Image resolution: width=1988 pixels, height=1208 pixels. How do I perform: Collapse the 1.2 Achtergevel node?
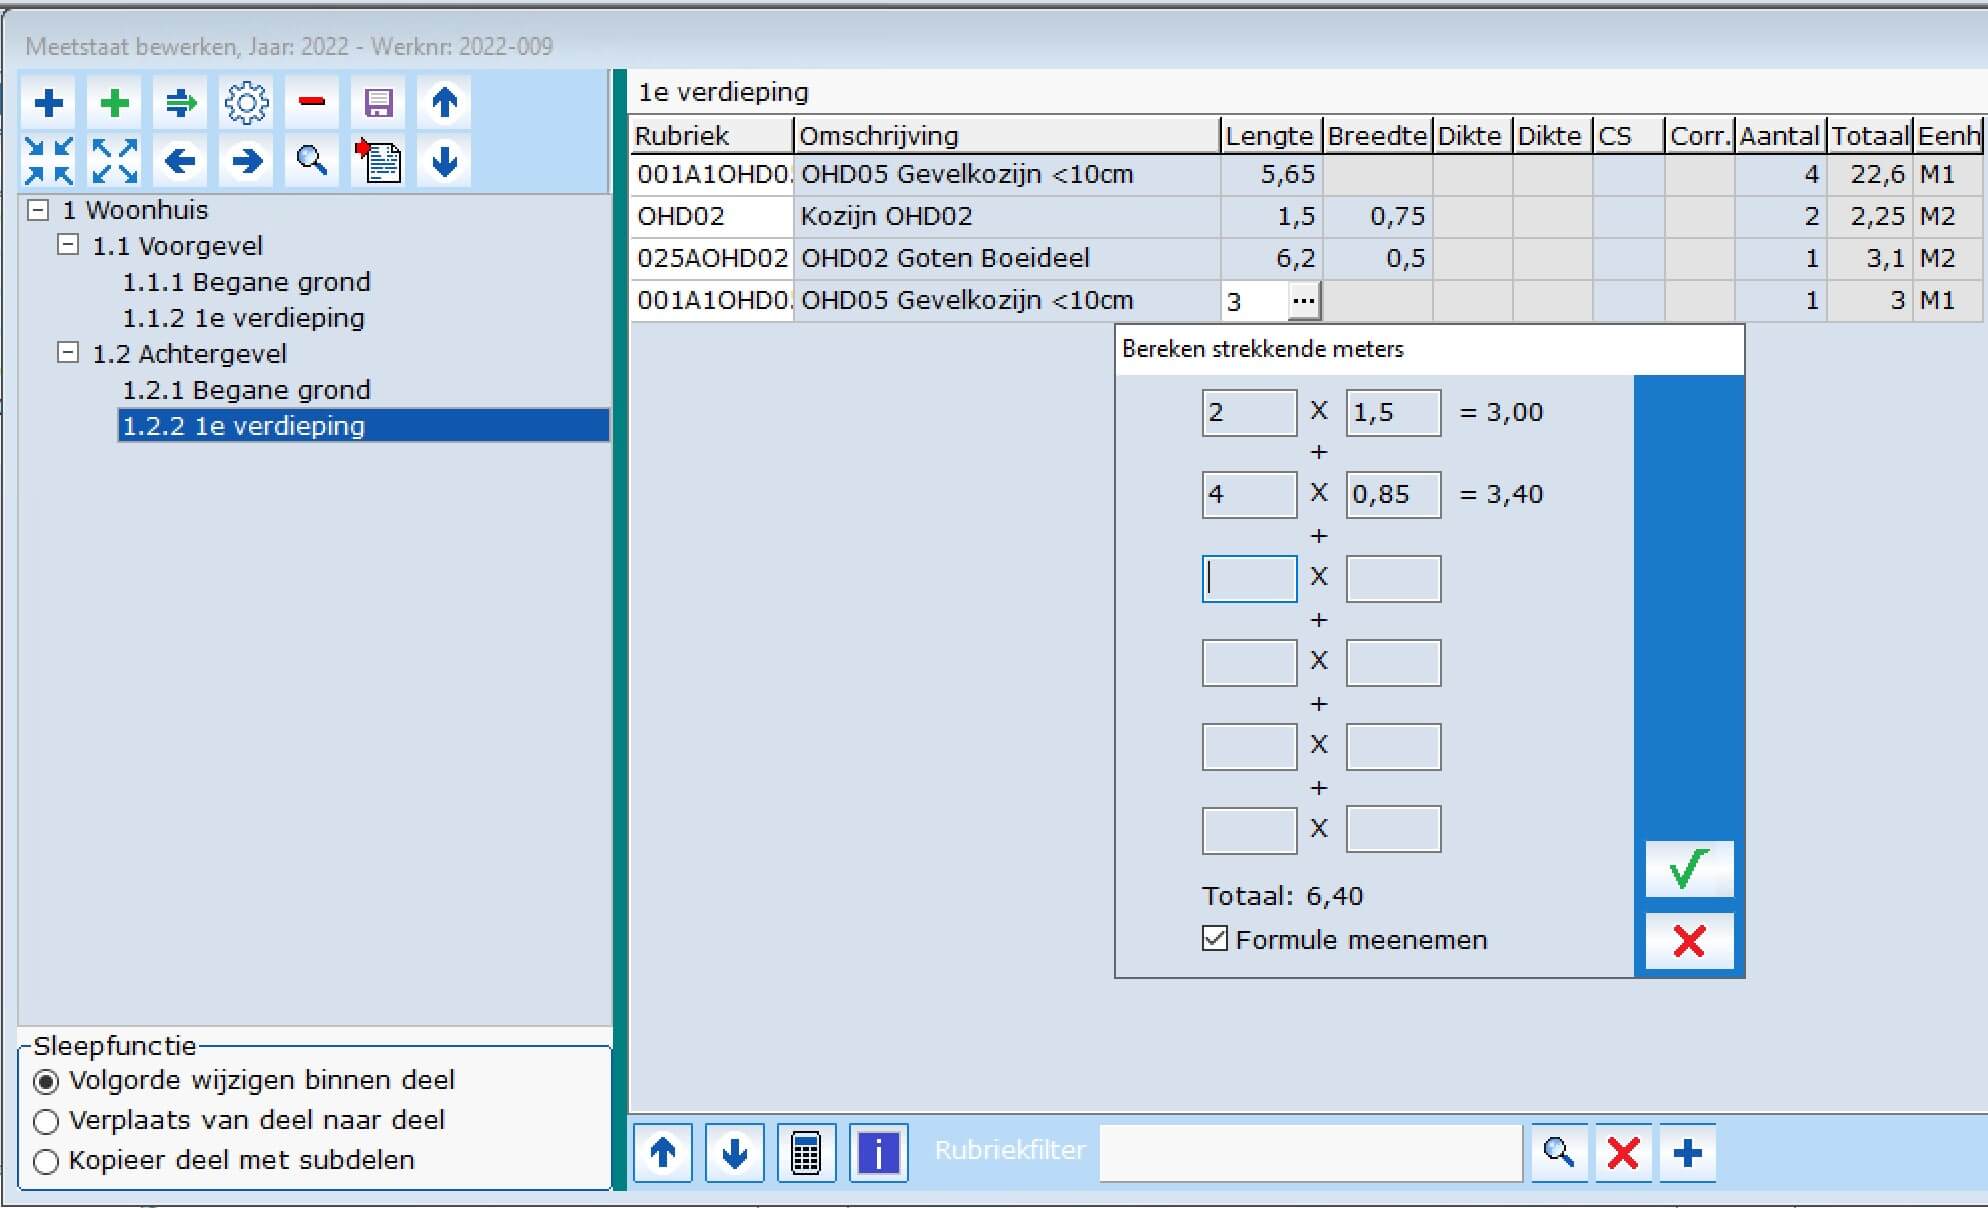pos(68,353)
